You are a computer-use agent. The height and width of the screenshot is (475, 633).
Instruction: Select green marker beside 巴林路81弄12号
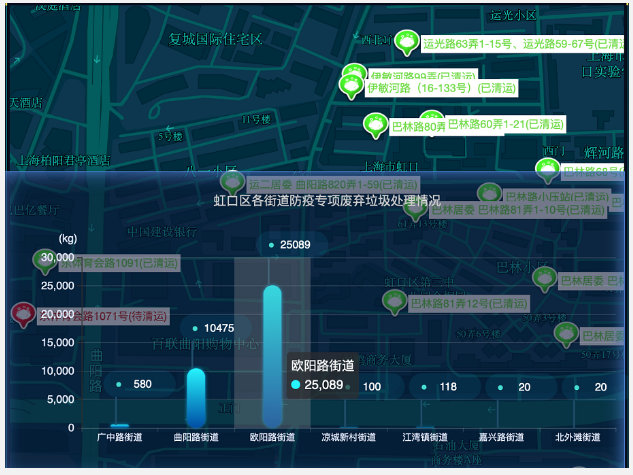click(x=395, y=300)
